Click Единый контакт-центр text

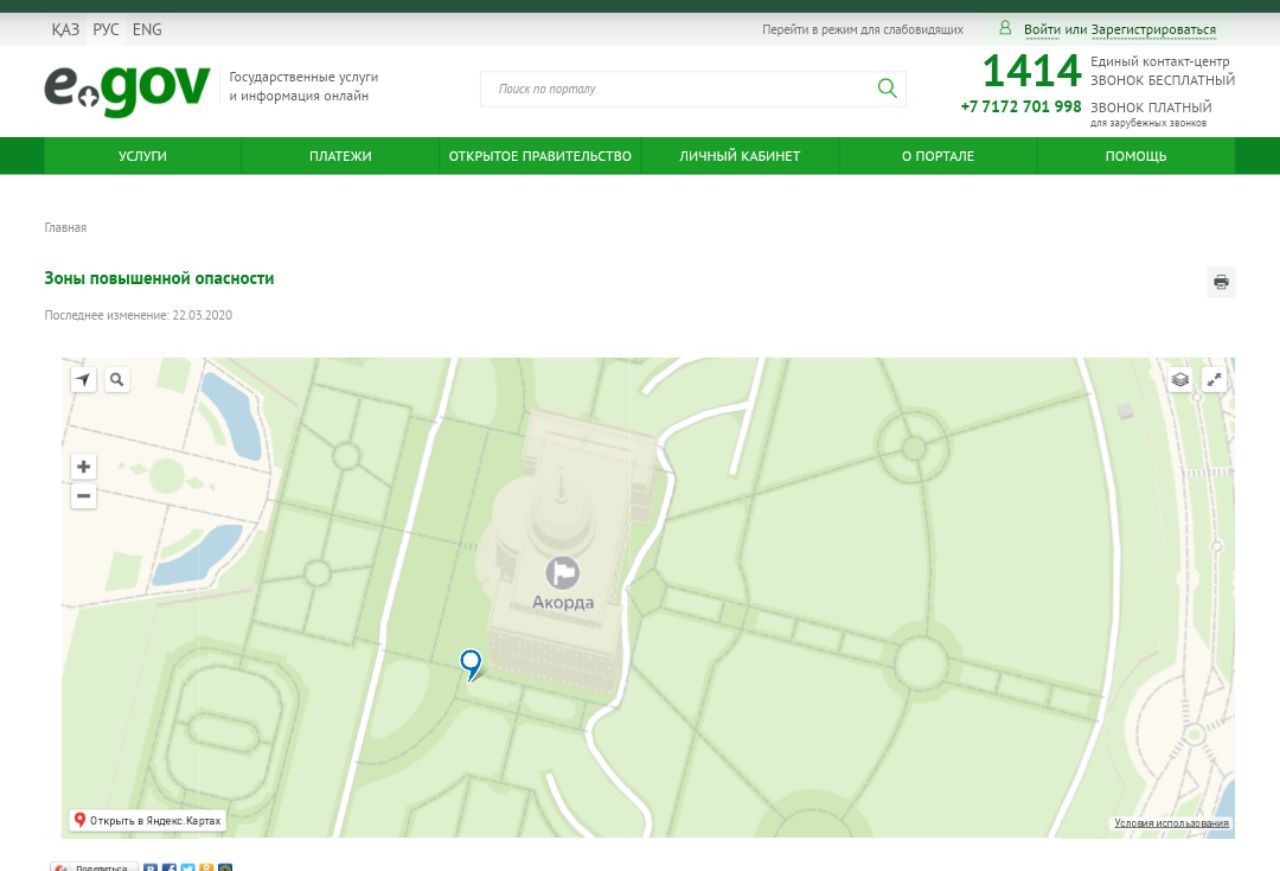click(1161, 62)
